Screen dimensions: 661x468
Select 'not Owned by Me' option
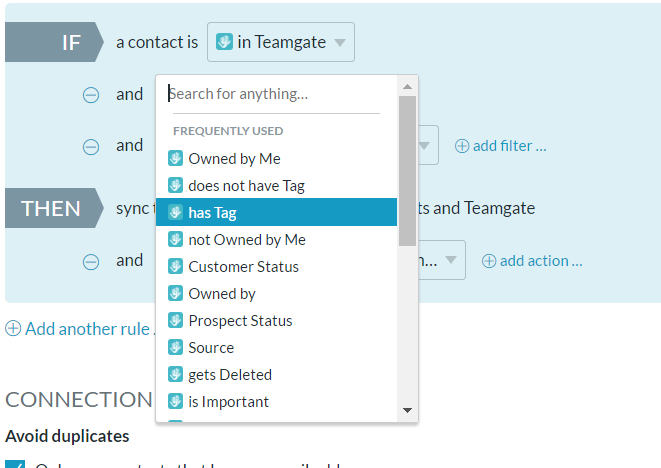pos(277,239)
